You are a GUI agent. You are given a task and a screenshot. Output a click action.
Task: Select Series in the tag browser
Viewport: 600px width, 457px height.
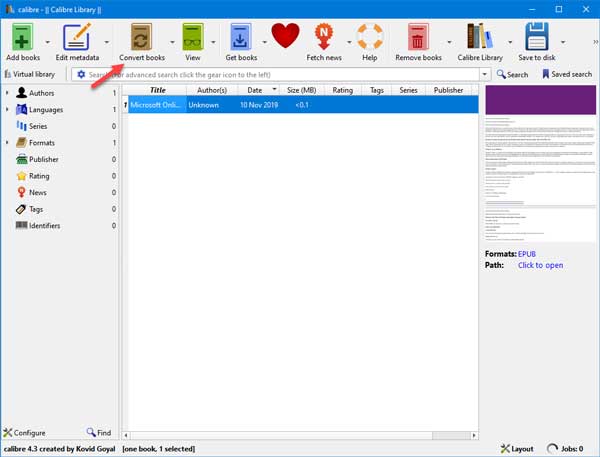[x=38, y=126]
